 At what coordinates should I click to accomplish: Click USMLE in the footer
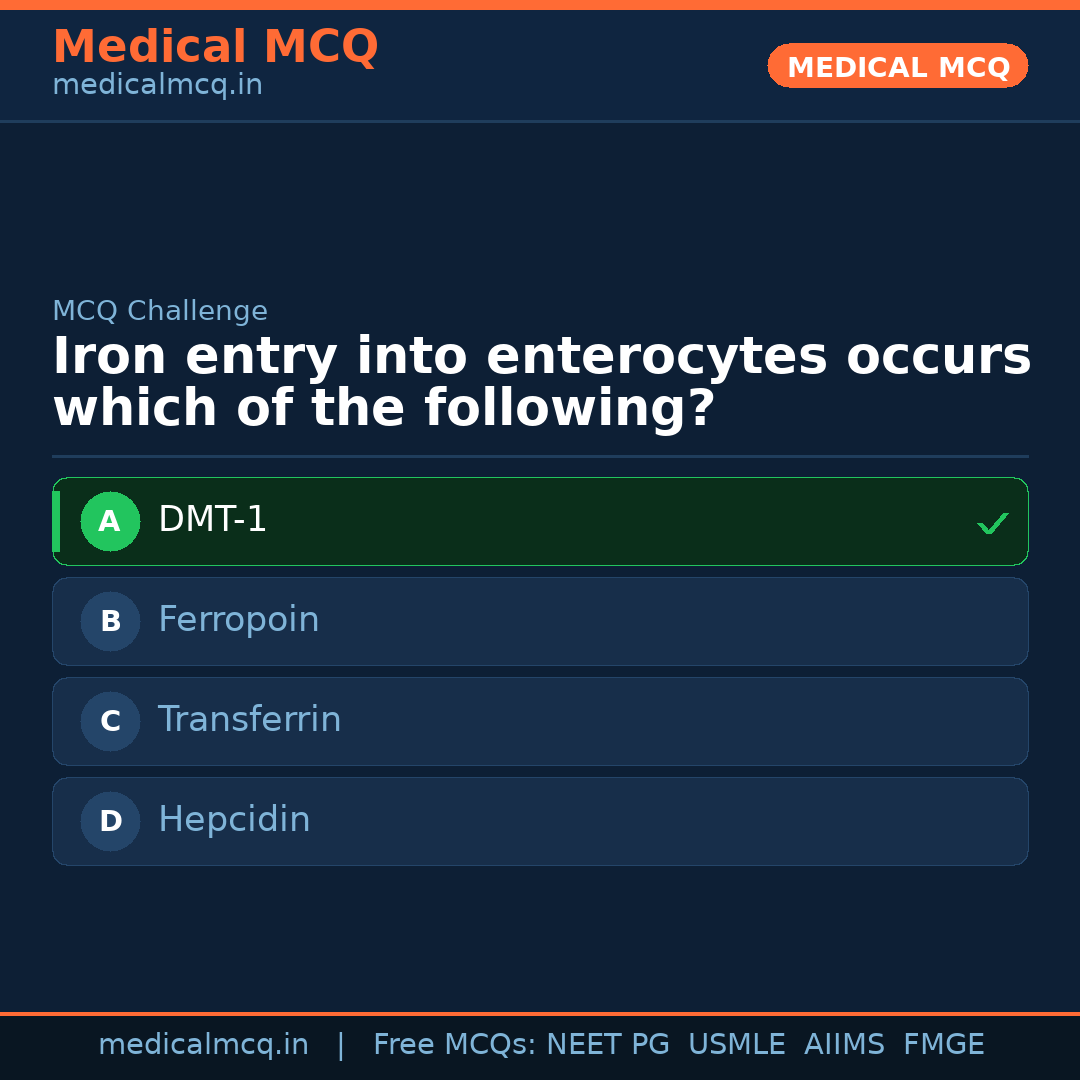pyautogui.click(x=736, y=1045)
